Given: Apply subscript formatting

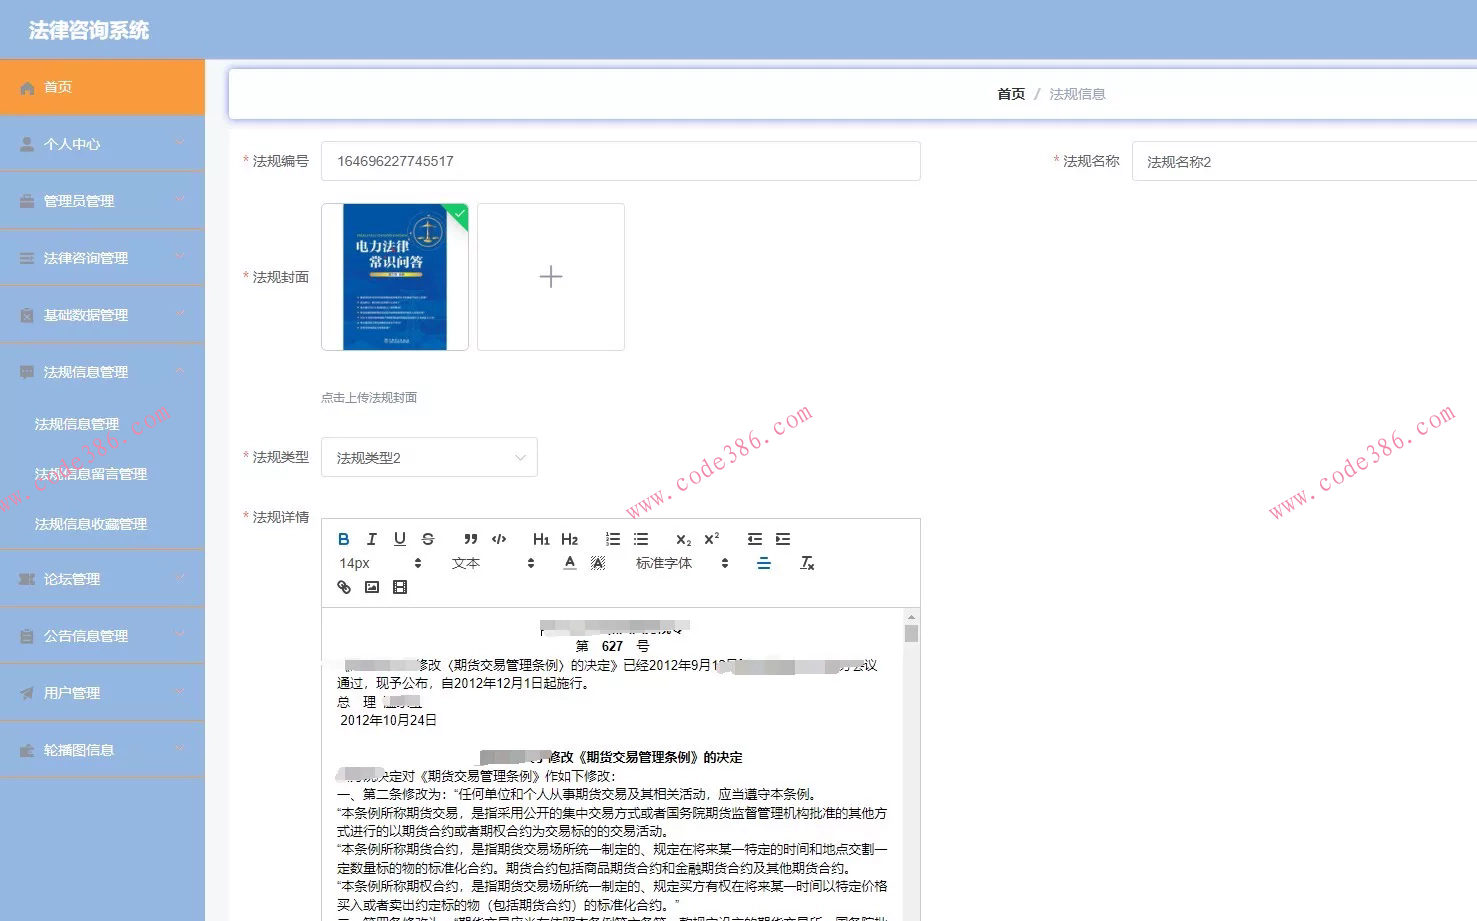Looking at the screenshot, I should (x=682, y=539).
